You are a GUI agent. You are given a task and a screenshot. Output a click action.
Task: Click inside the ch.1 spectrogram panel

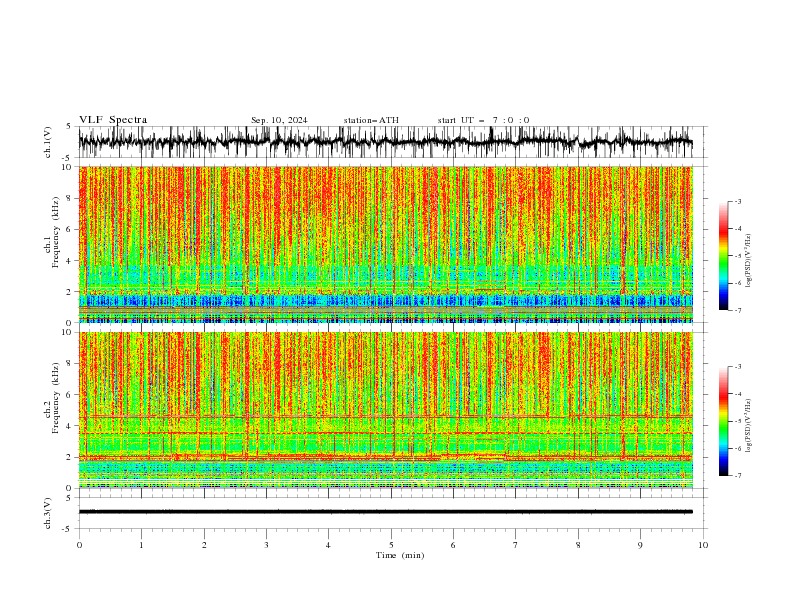(x=386, y=244)
